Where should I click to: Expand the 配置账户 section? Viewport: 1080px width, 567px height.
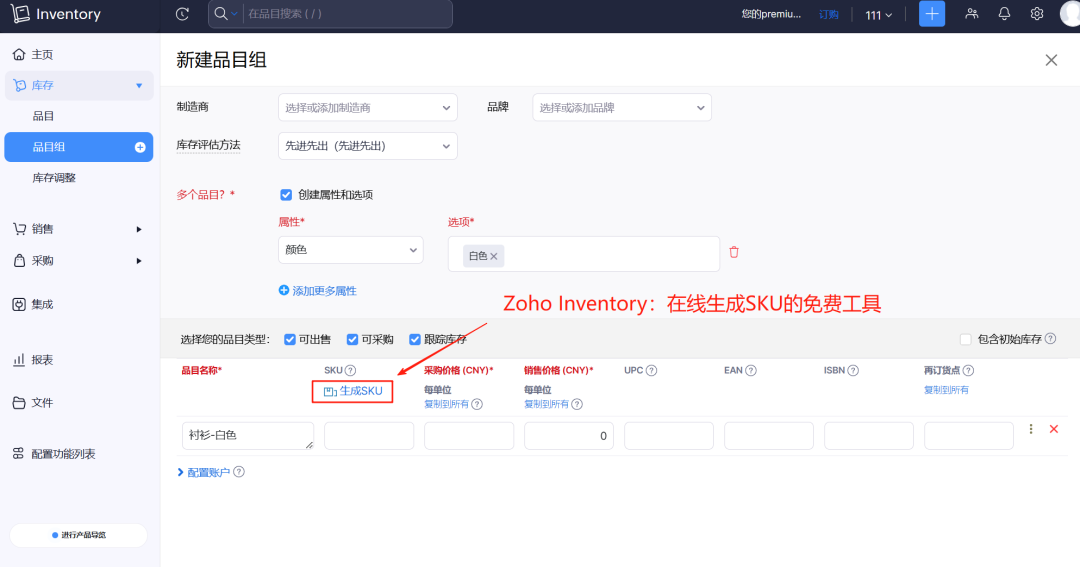(203, 473)
